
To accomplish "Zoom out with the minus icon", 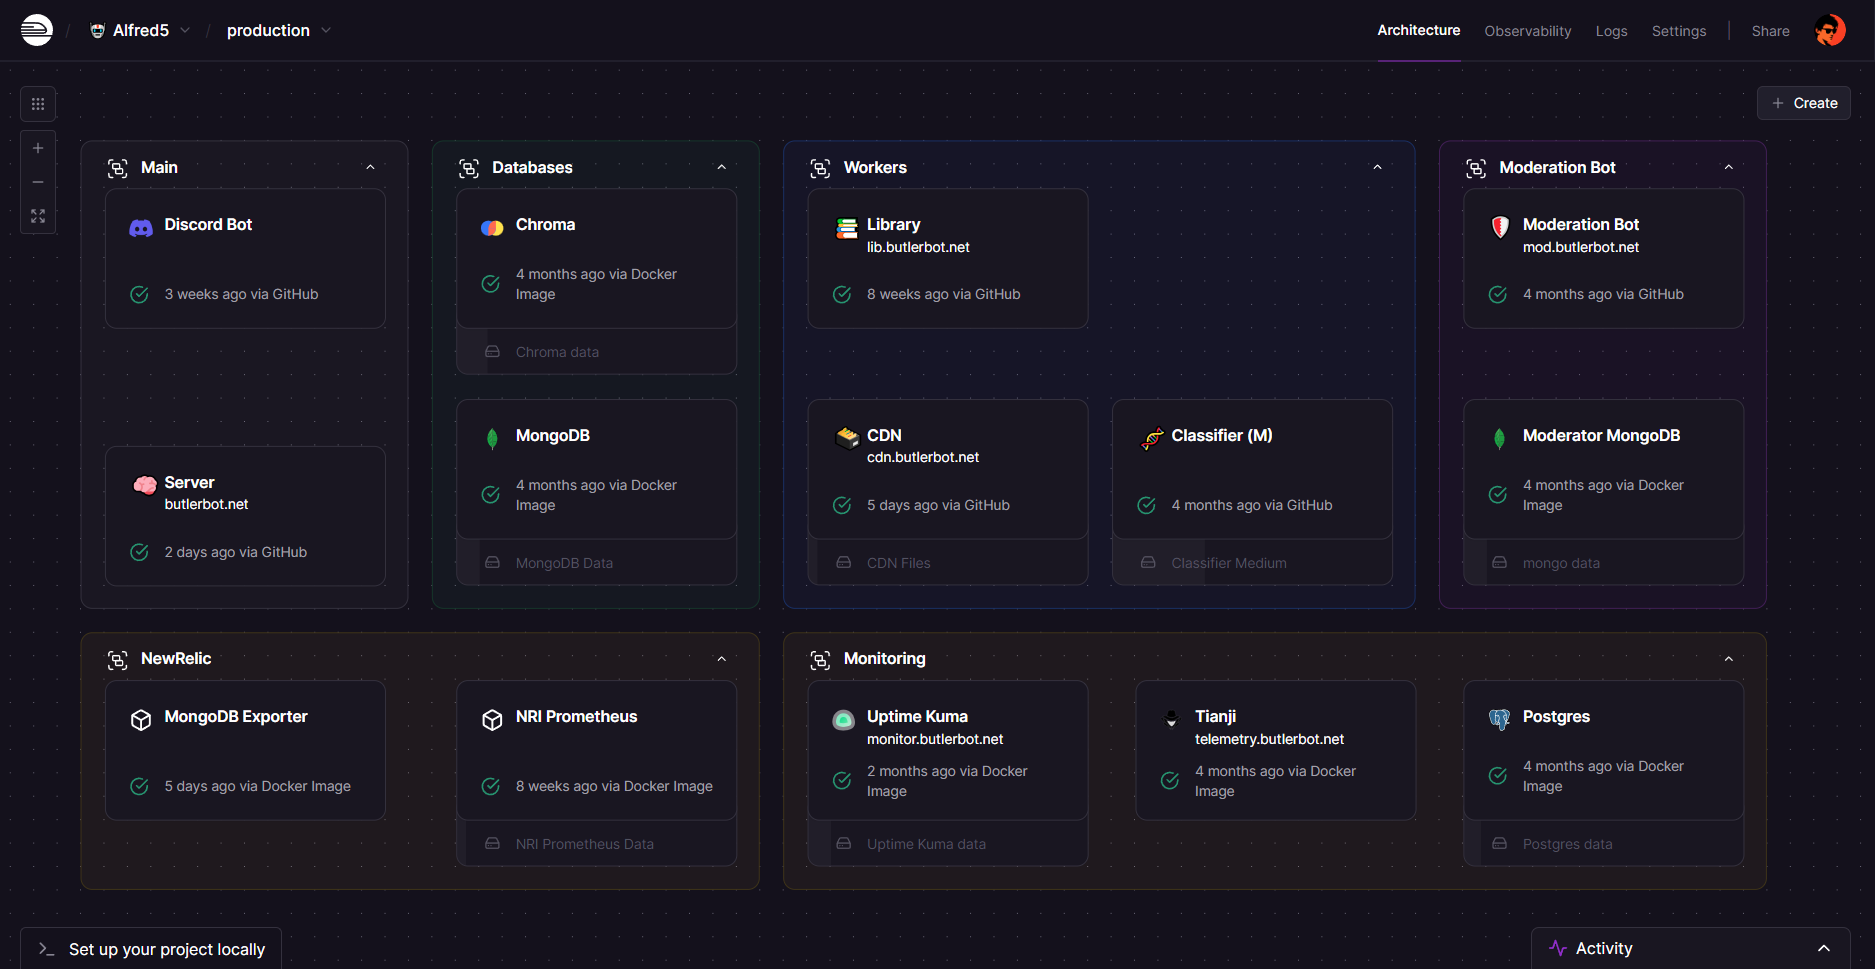I will point(38,182).
